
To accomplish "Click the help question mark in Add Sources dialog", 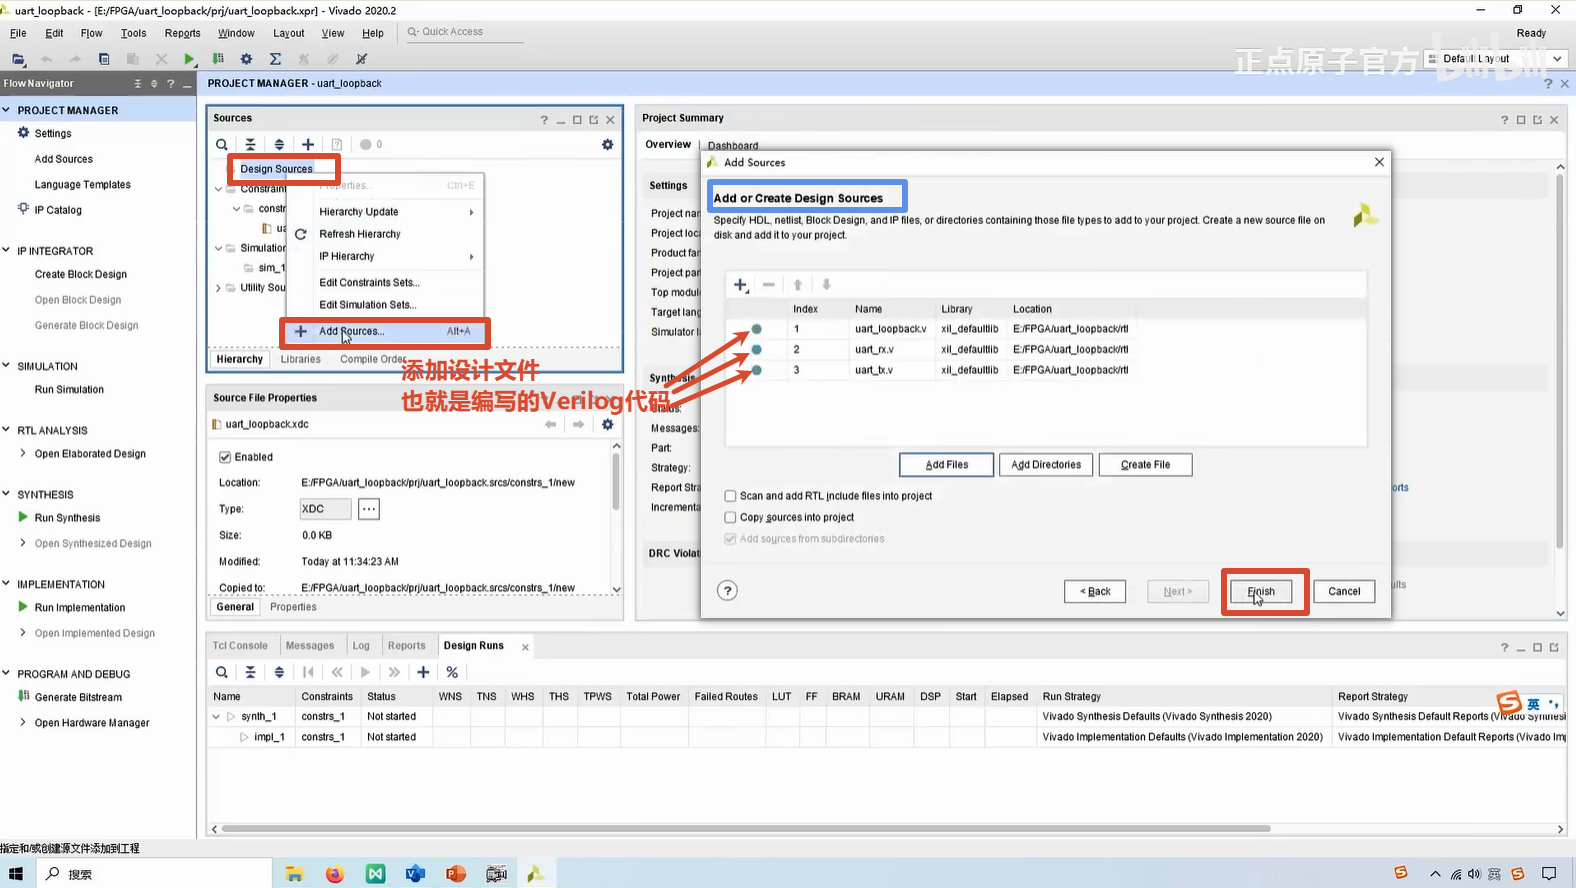I will click(728, 590).
